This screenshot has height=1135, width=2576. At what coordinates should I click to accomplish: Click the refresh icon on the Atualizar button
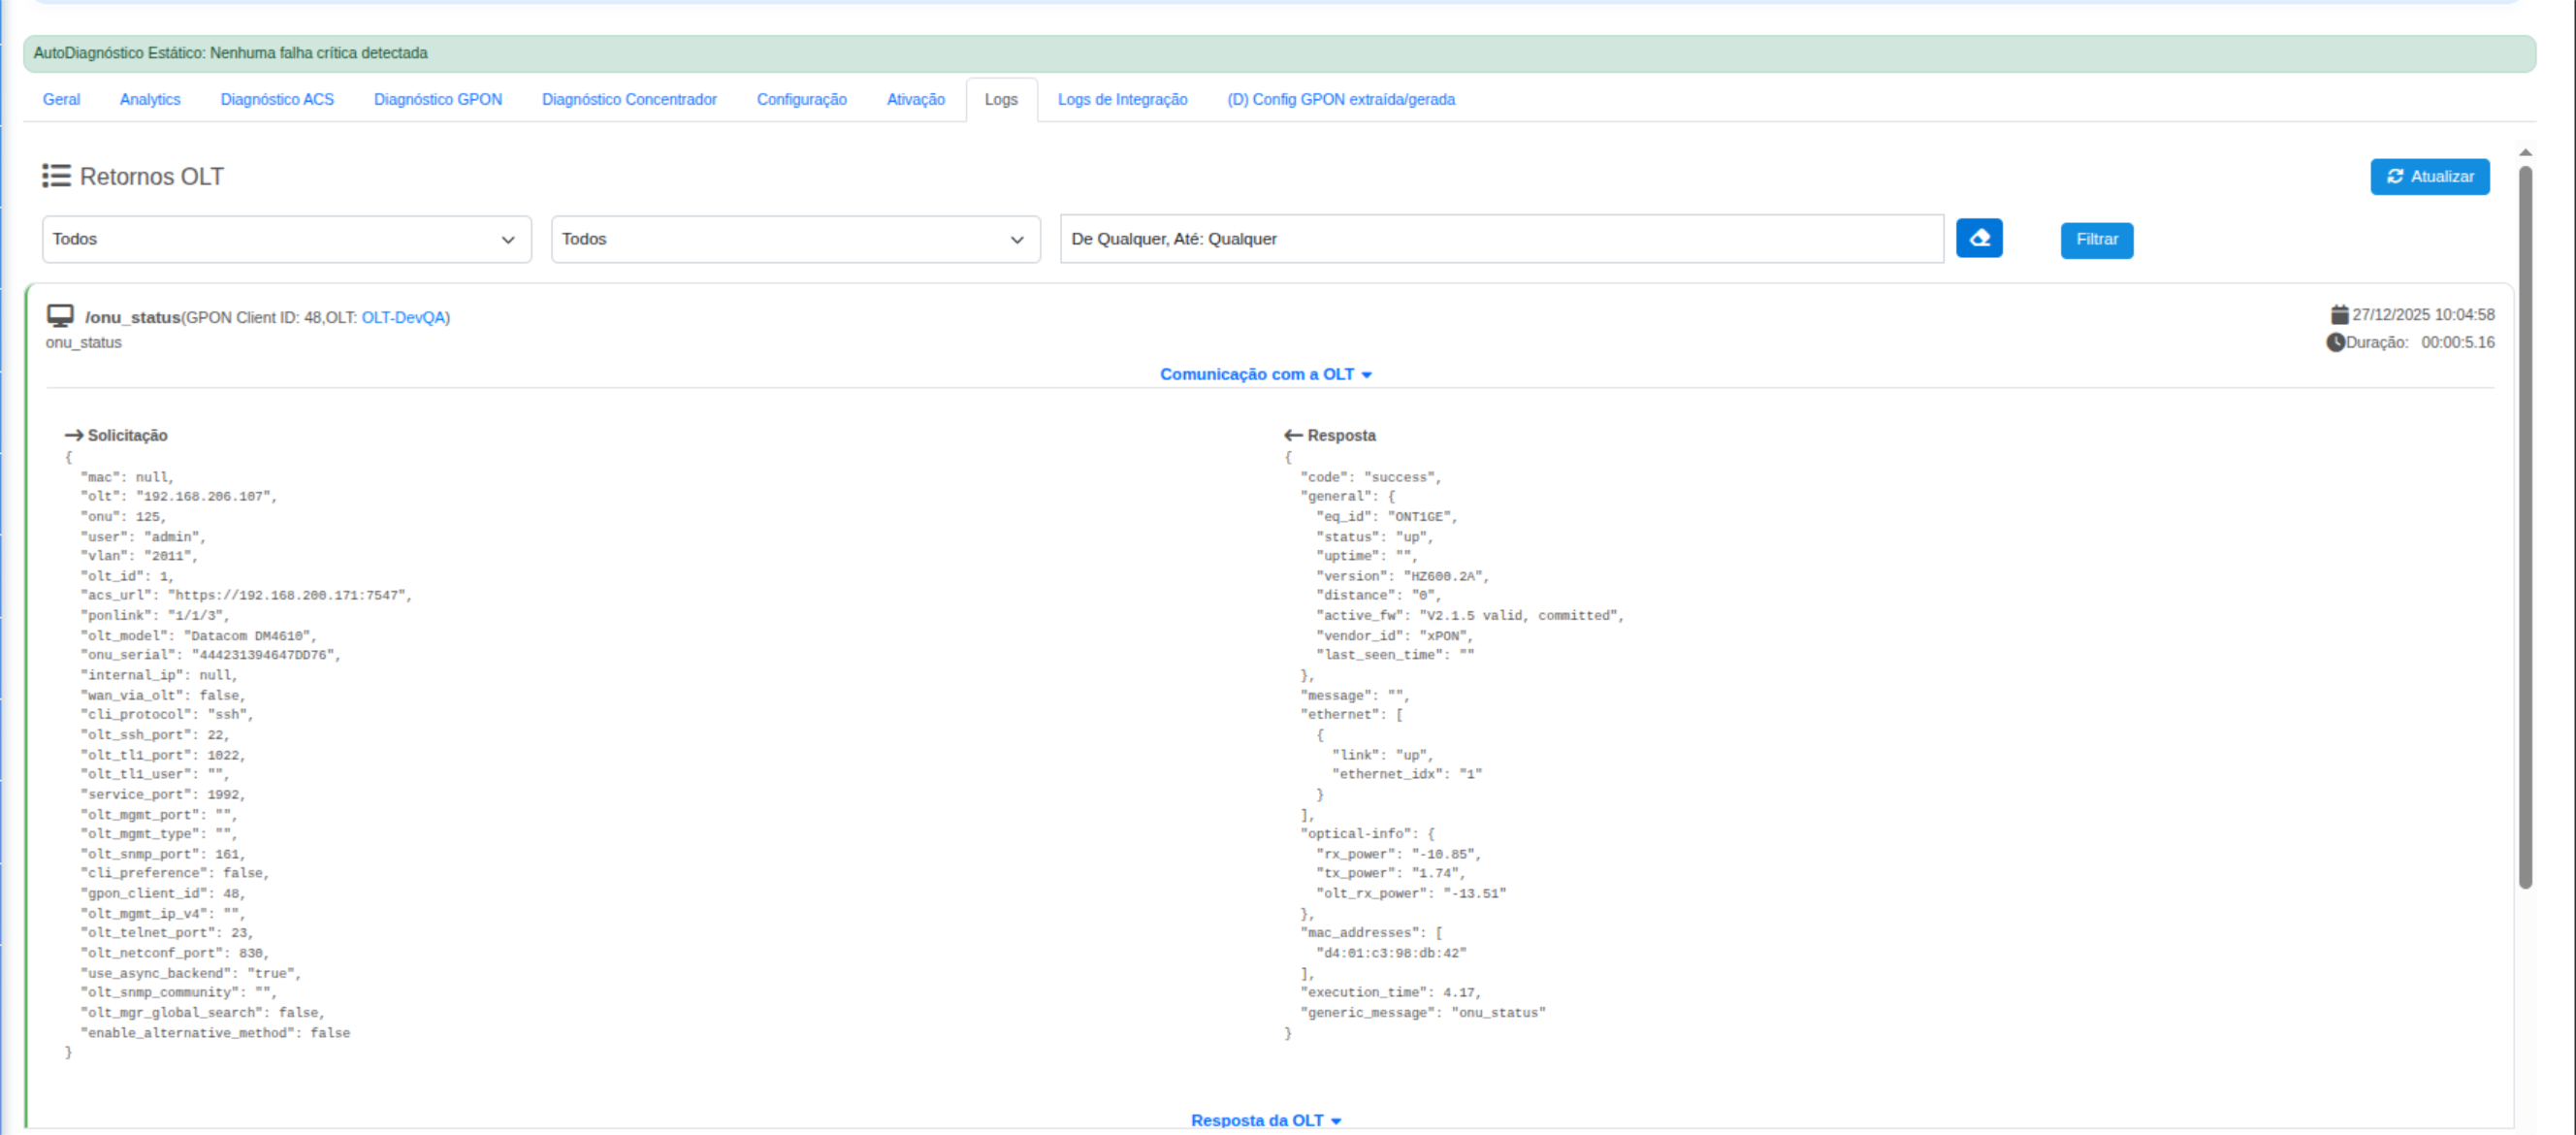[2397, 177]
